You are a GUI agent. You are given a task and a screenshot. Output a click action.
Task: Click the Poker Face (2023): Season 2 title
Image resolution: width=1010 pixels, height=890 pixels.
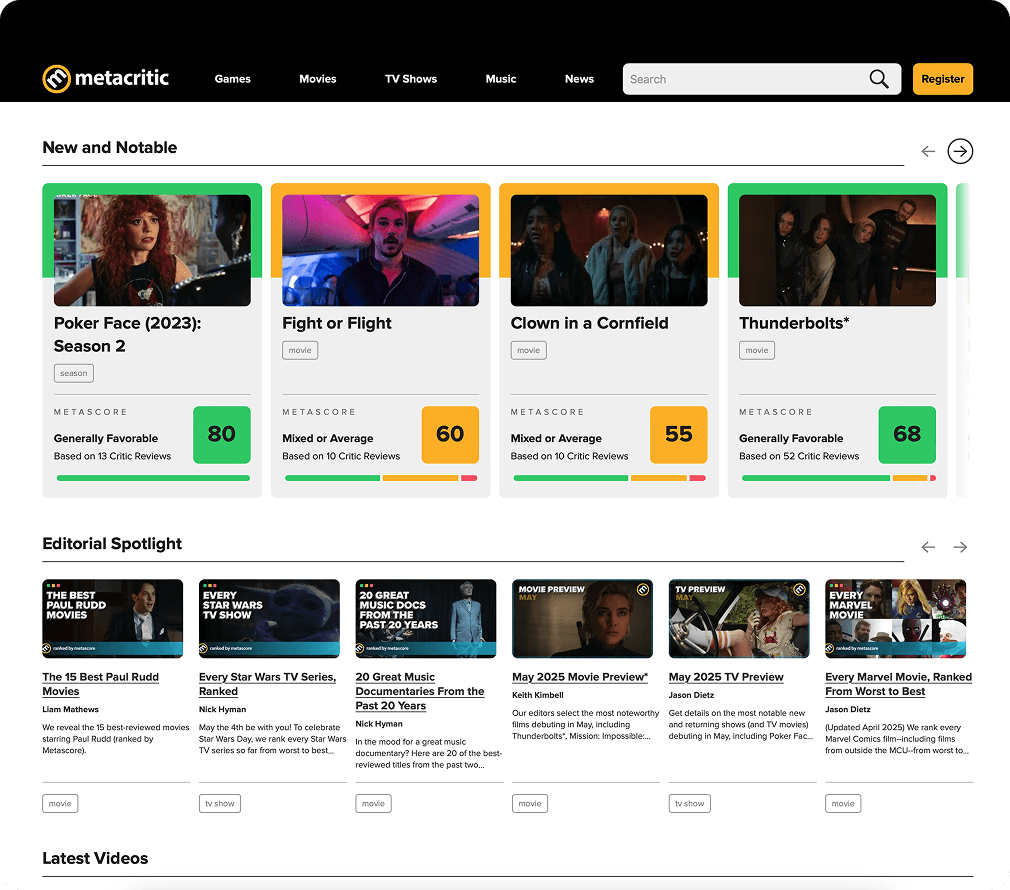pyautogui.click(x=128, y=334)
